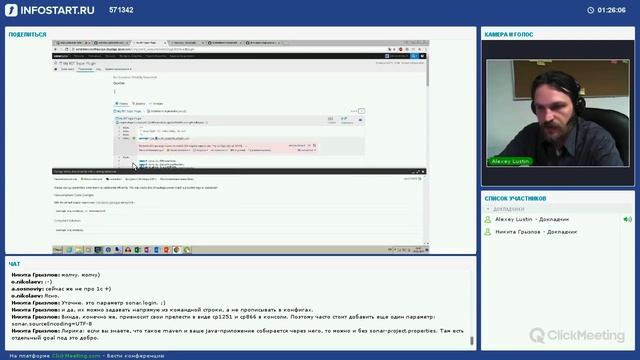640x360 pixels.
Task: Click the chat panel scrollbar handle
Action: [472, 340]
